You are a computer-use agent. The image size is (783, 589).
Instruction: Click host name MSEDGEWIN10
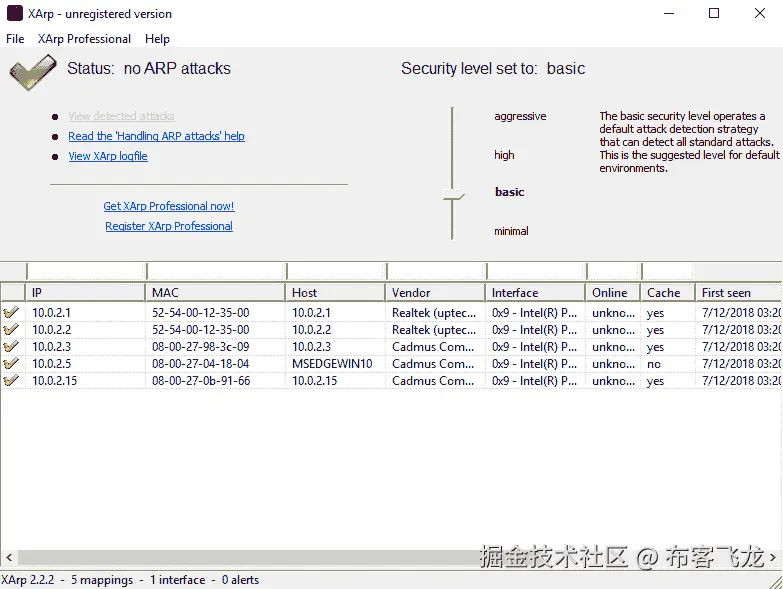332,364
